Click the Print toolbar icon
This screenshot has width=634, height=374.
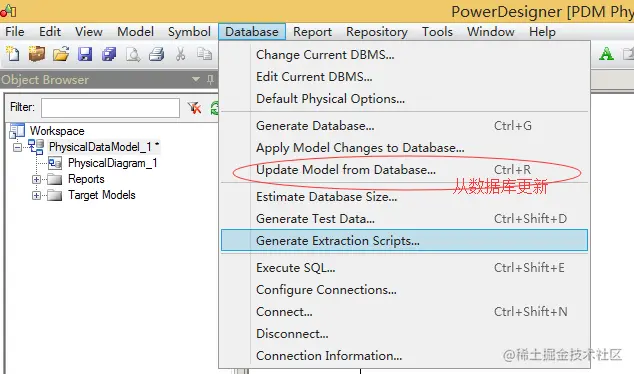(x=156, y=54)
